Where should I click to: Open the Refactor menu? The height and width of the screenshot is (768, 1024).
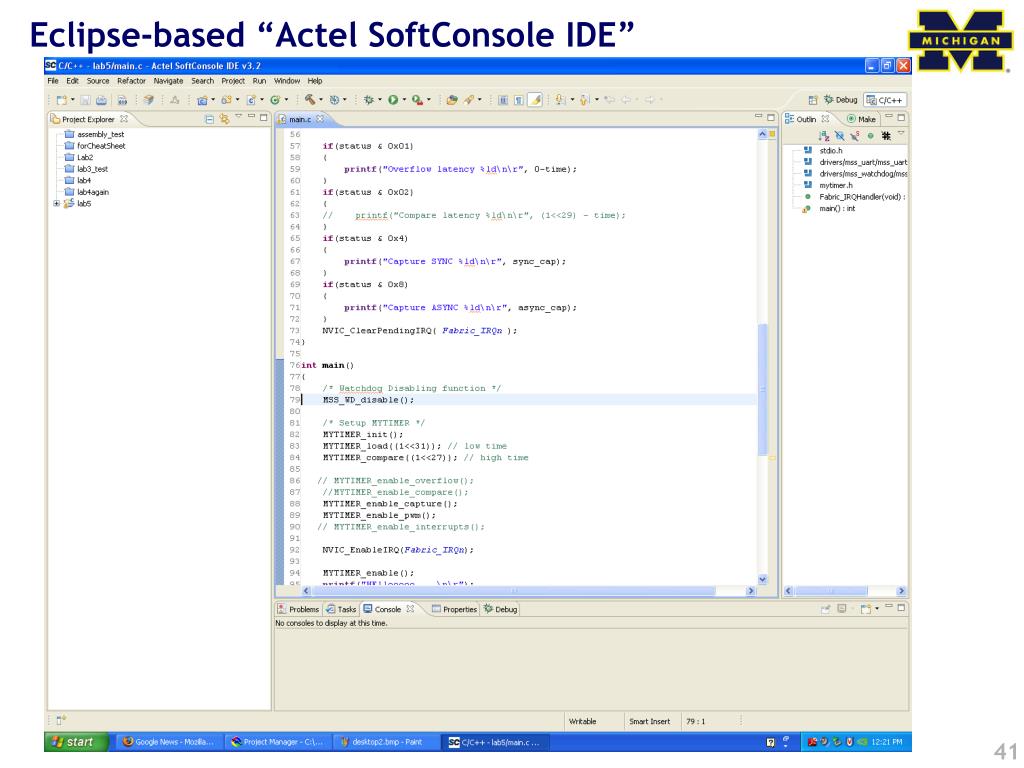tap(131, 81)
